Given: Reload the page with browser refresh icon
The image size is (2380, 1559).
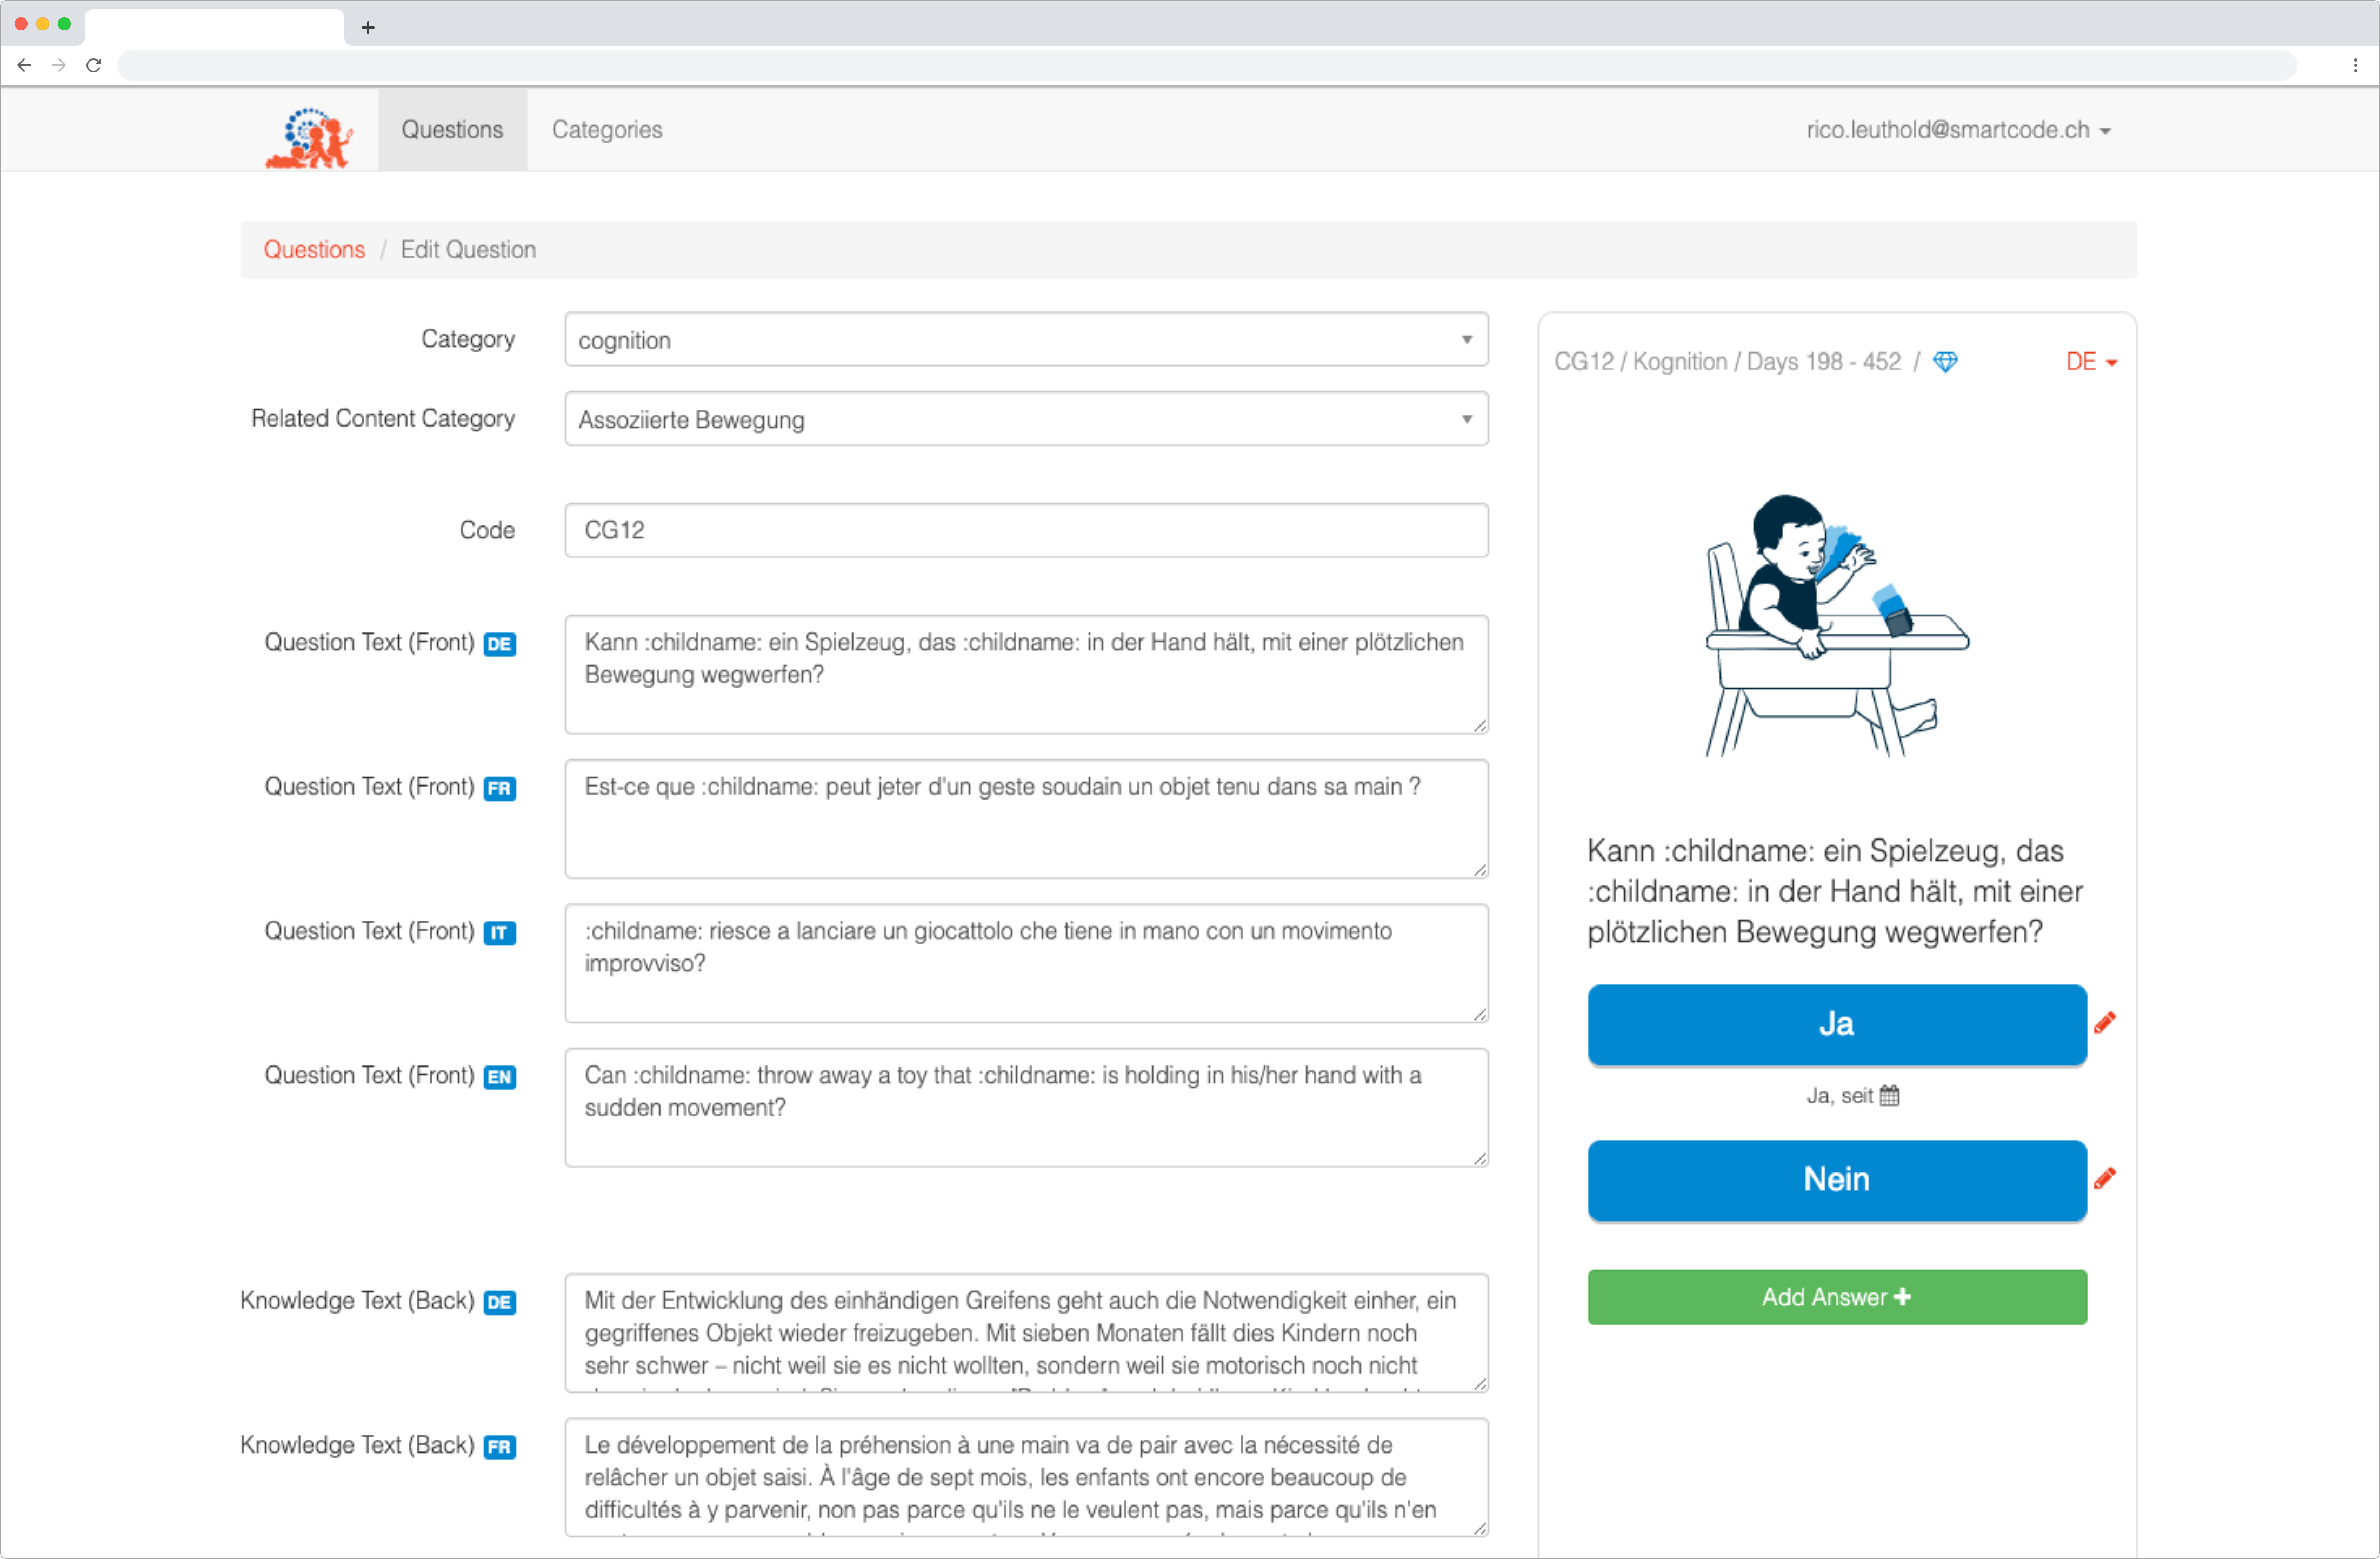Looking at the screenshot, I should 94,65.
